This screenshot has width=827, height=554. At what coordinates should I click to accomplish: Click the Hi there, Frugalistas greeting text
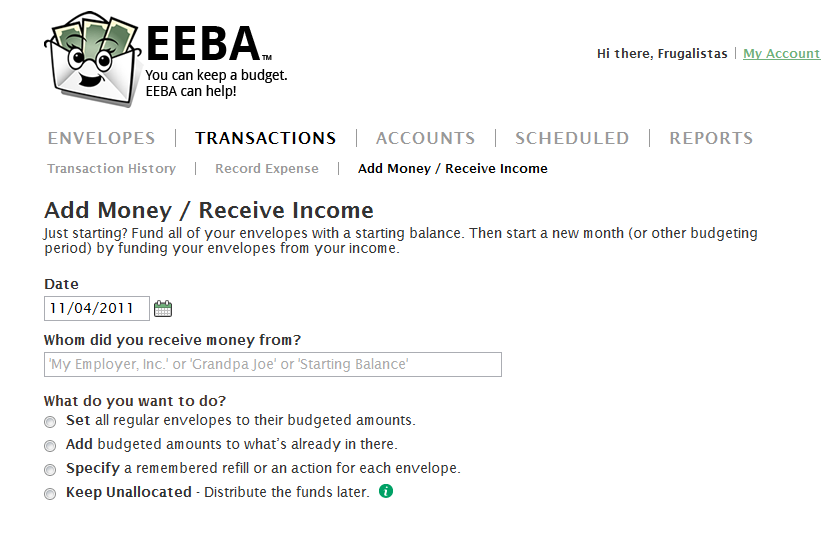[x=662, y=54]
